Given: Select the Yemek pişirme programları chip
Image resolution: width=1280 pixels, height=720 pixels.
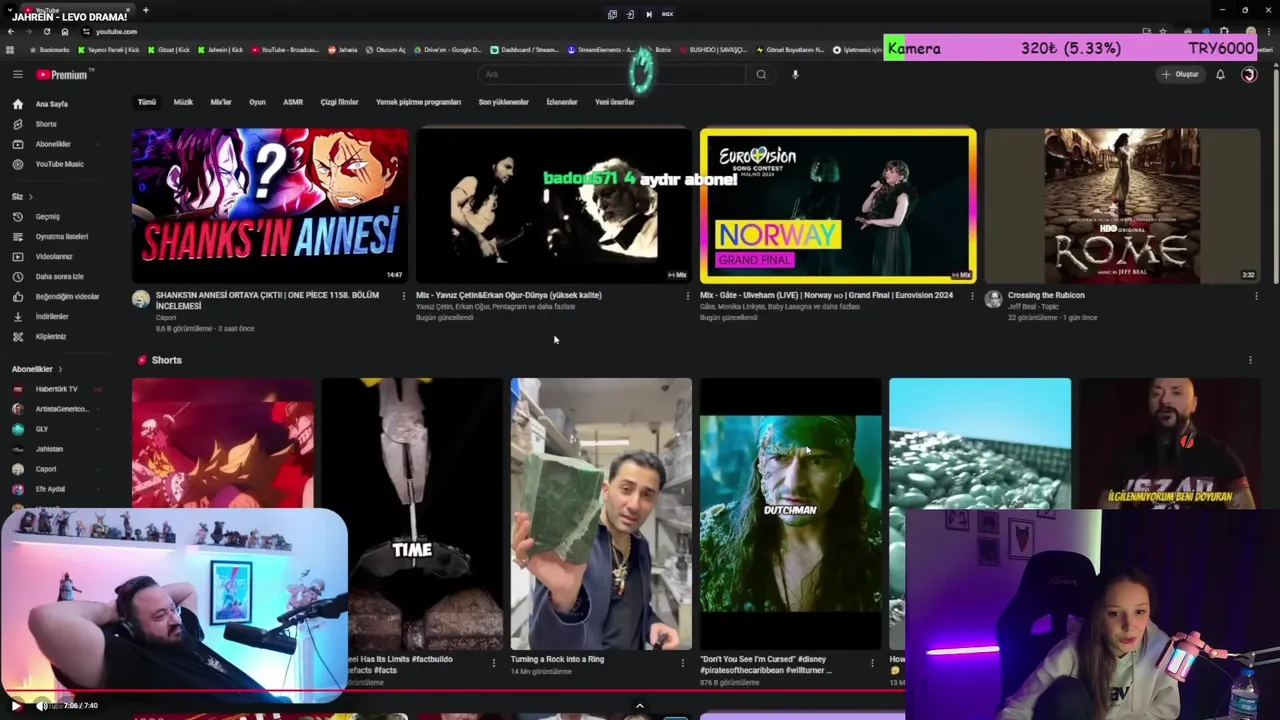Looking at the screenshot, I should (418, 102).
